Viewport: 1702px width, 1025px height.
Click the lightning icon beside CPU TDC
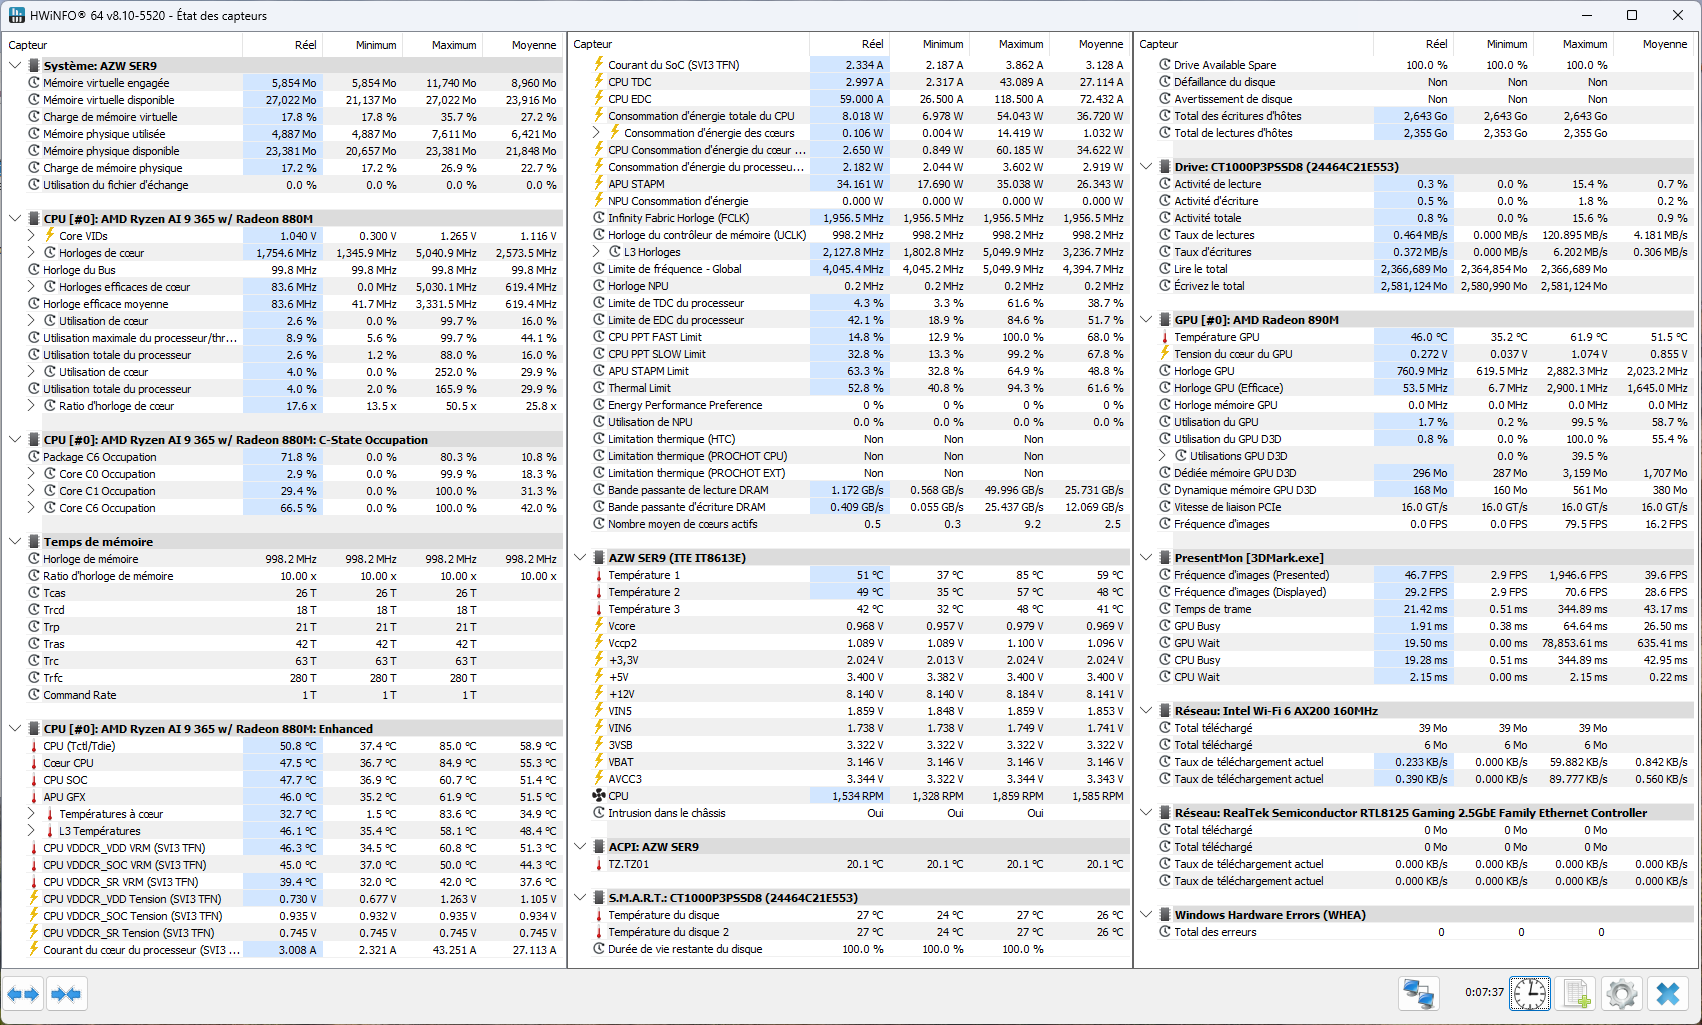pyautogui.click(x=599, y=82)
